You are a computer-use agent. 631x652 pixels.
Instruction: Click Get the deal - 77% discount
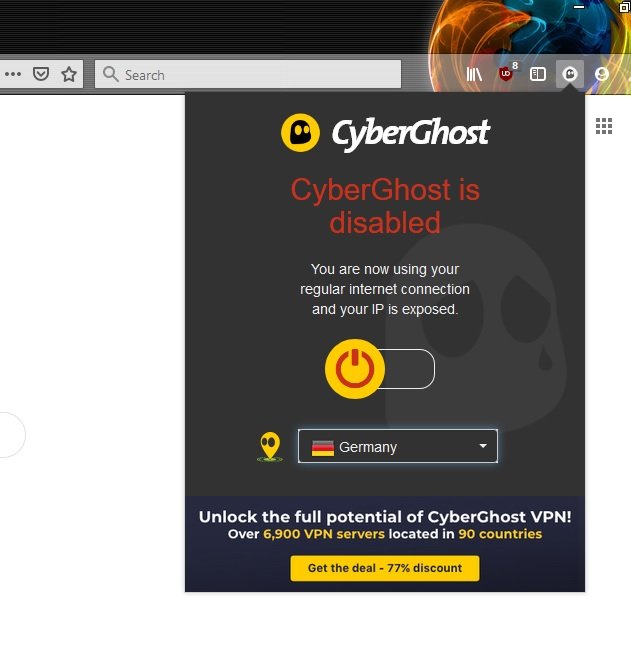385,568
